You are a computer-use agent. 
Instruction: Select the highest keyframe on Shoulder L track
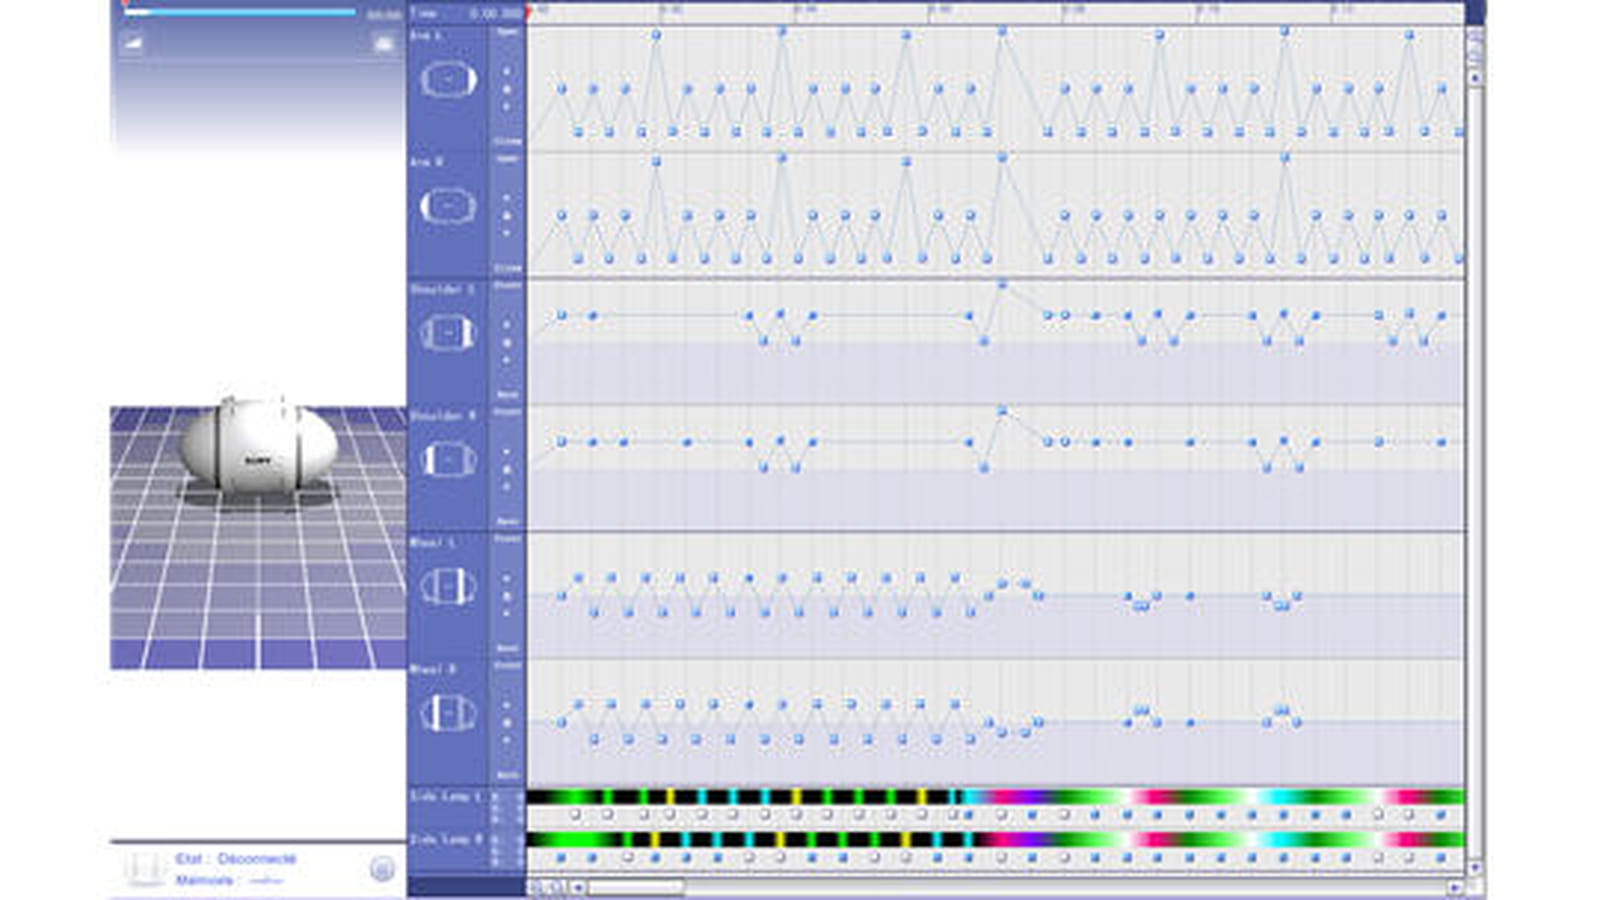1002,286
